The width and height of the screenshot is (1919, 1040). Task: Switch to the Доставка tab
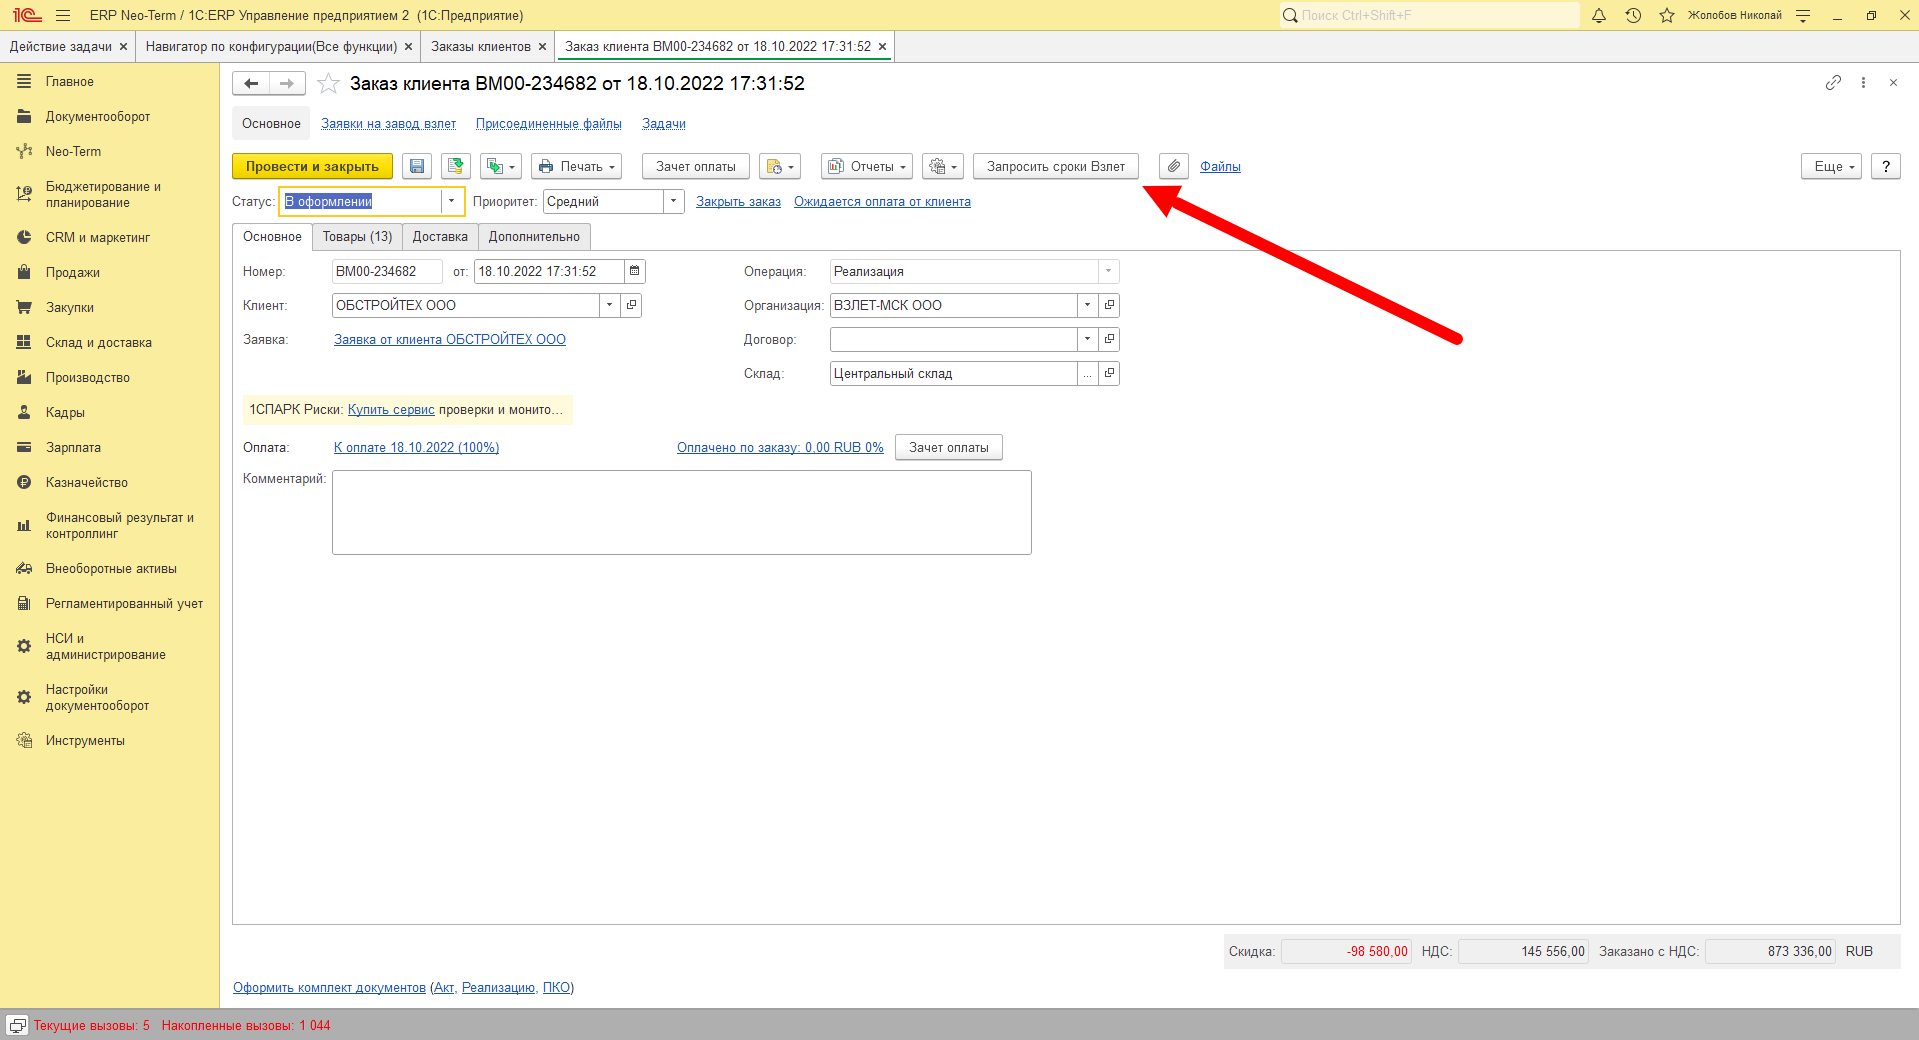(440, 237)
